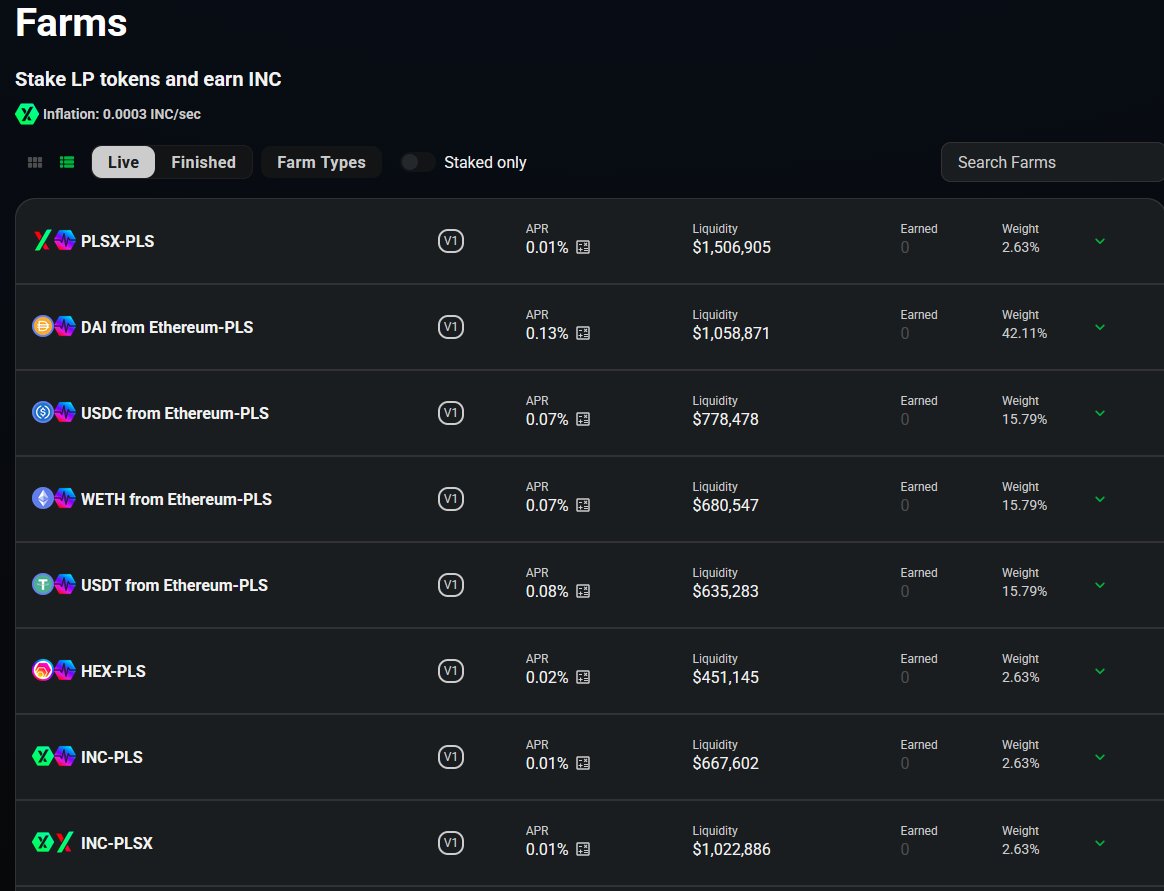Image resolution: width=1164 pixels, height=891 pixels.
Task: Click V1 badge on USDC from Ethereum-PLS row
Action: (x=451, y=413)
